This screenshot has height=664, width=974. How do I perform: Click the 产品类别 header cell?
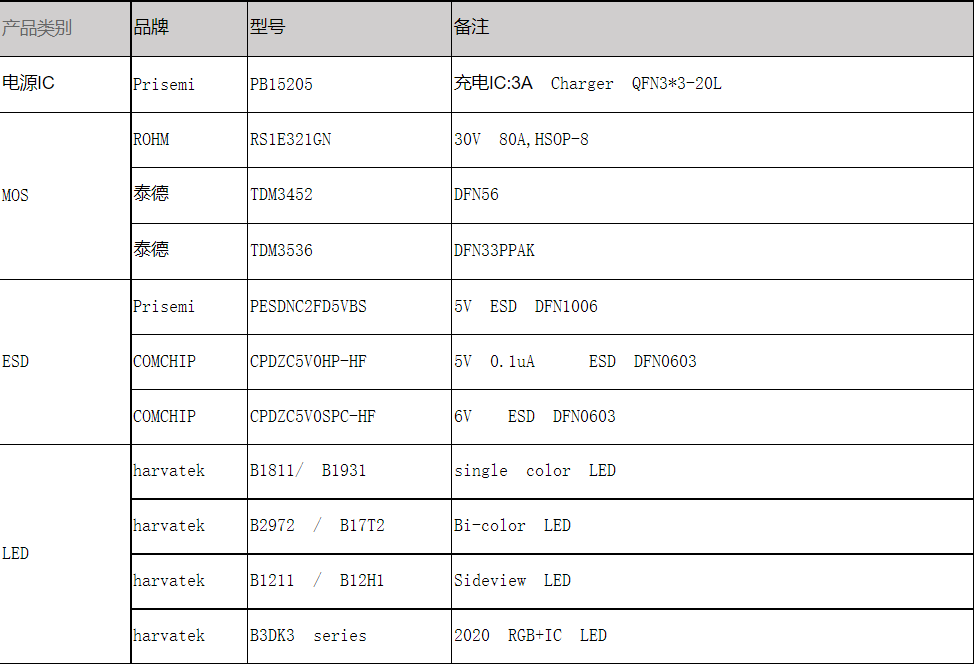[x=65, y=29]
